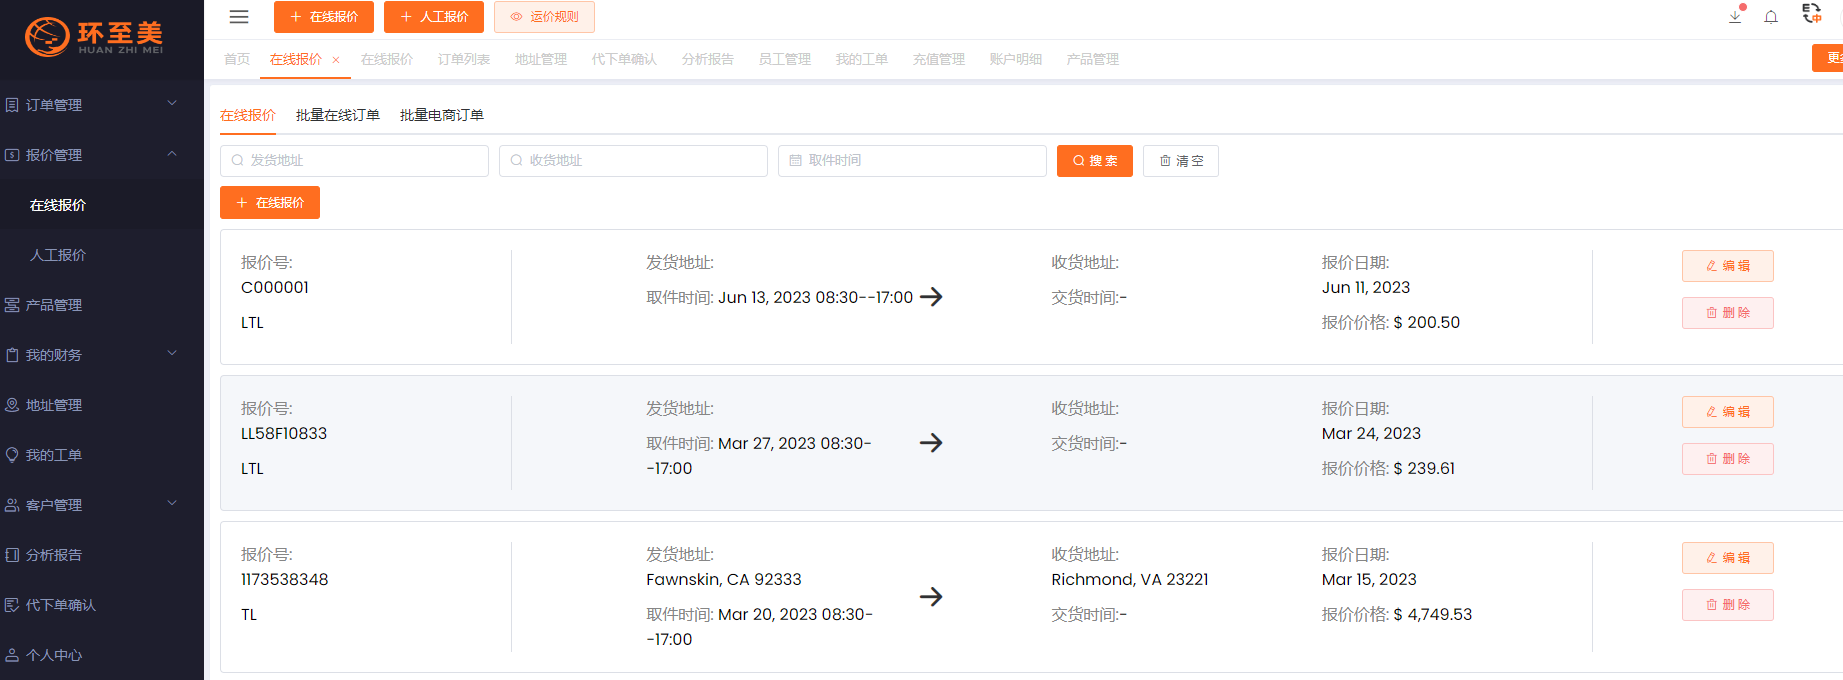Delete quote 1173538348 with 删除 button
Screen dimensions: 1843x680
click(x=1727, y=605)
